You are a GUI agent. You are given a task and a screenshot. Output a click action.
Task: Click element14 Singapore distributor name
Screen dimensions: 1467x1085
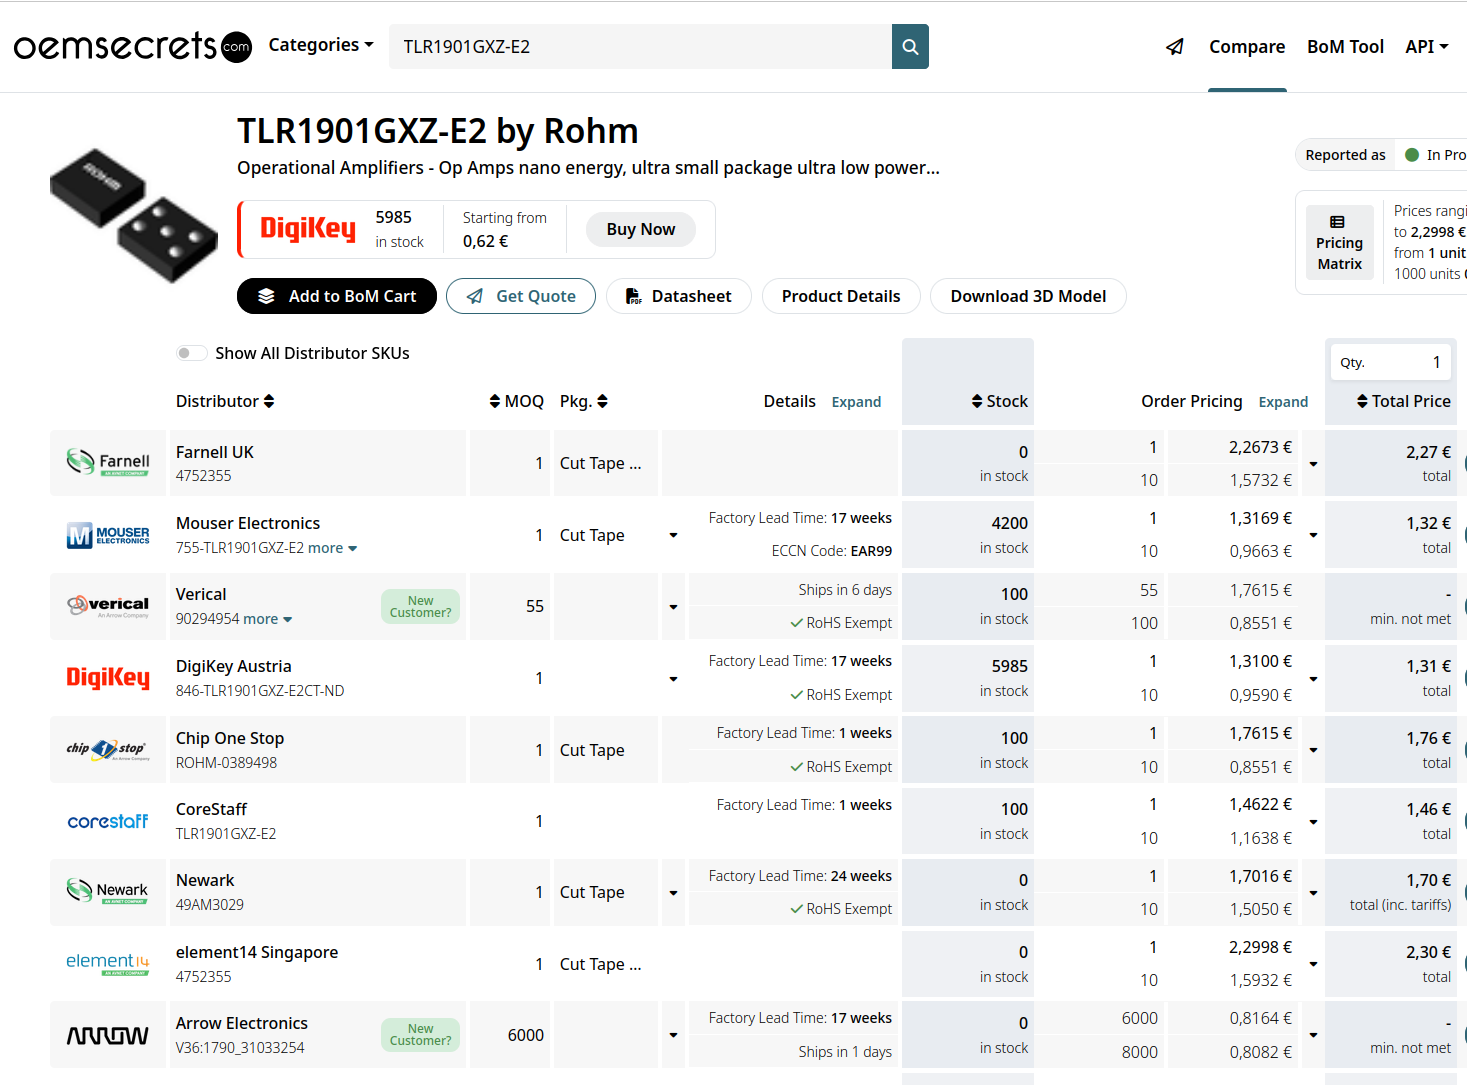[257, 952]
